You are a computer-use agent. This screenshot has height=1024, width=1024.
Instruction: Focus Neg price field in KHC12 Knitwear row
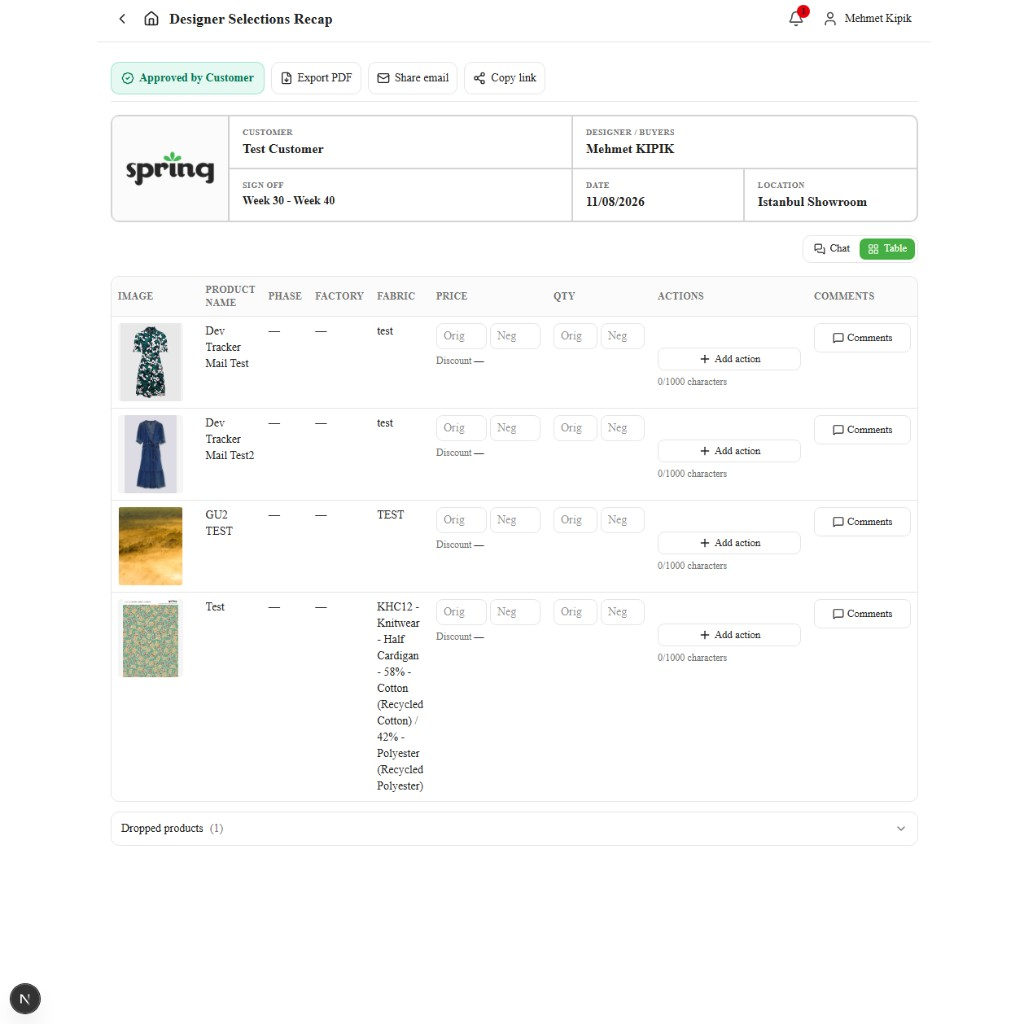point(515,612)
